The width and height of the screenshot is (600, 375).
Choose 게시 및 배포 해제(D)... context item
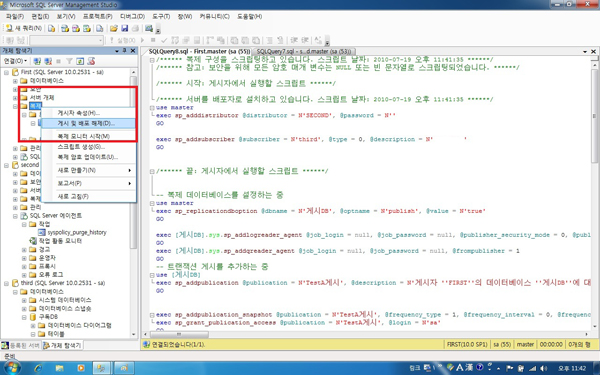88,123
